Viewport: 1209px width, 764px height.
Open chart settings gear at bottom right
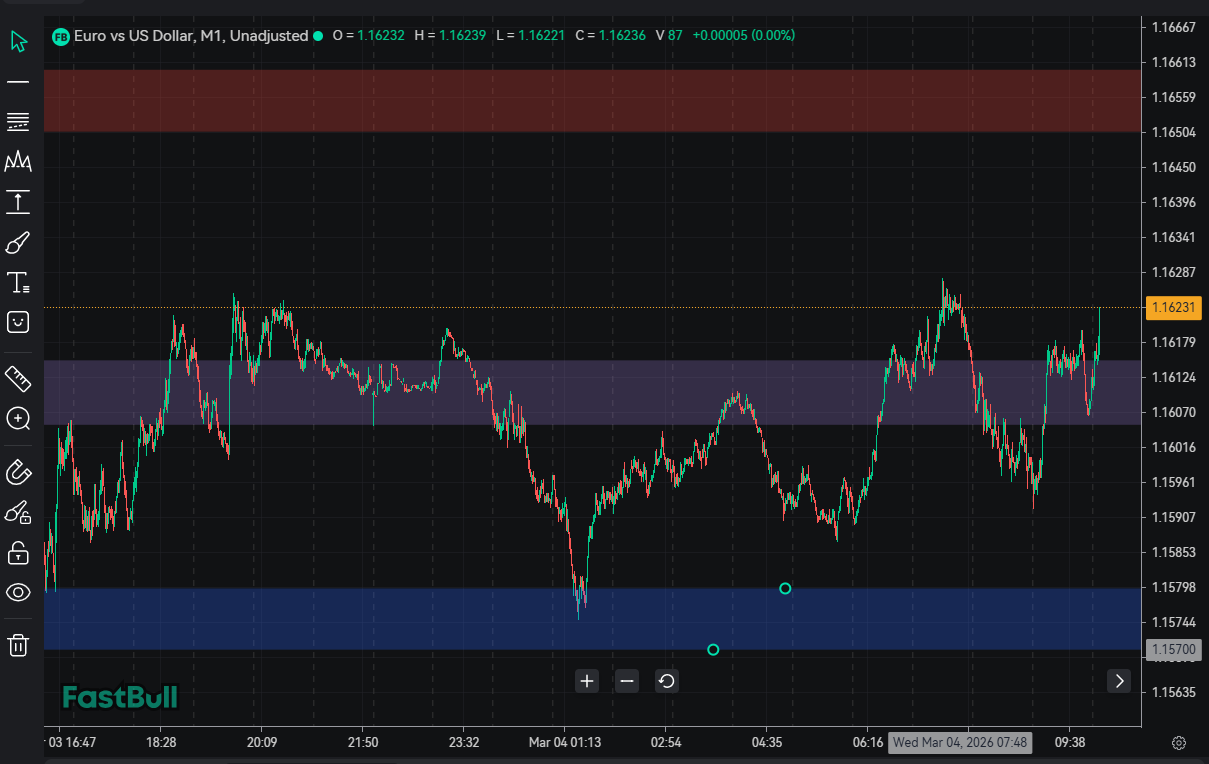click(x=1179, y=743)
